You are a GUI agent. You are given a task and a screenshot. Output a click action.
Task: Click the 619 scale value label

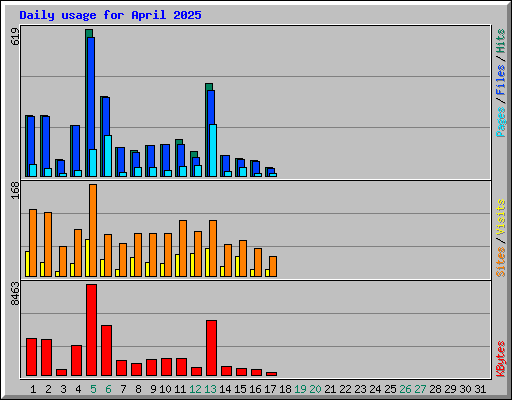[15, 37]
